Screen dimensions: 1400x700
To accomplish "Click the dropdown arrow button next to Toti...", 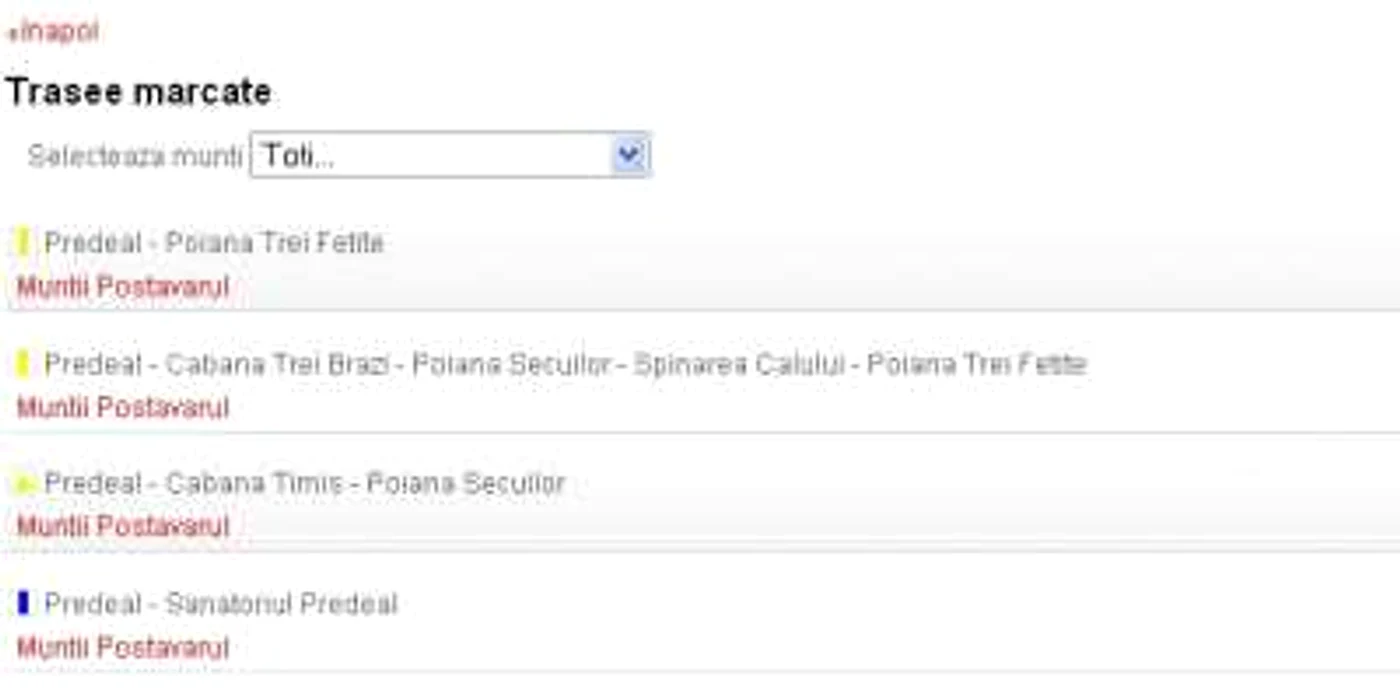I will (629, 155).
